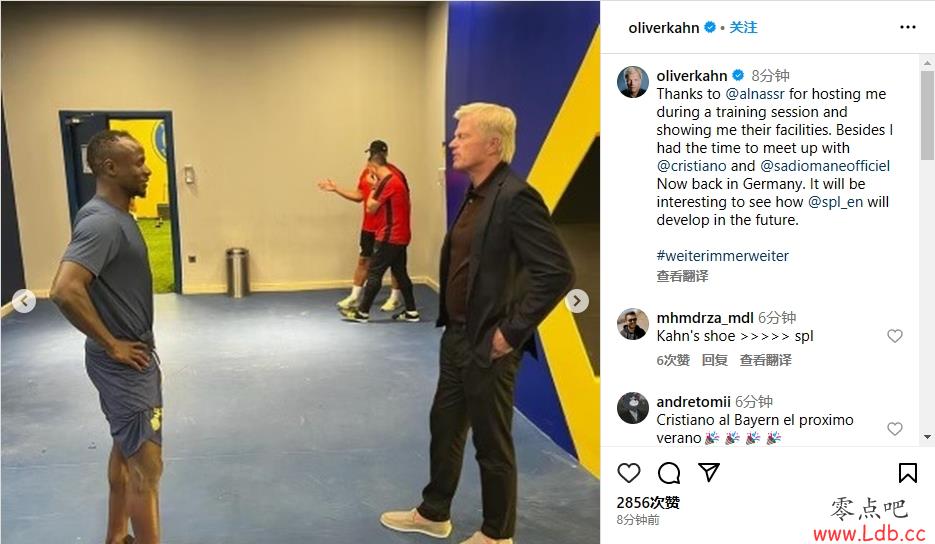Share the post via paper plane icon
The width and height of the screenshot is (935, 544).
(x=709, y=472)
